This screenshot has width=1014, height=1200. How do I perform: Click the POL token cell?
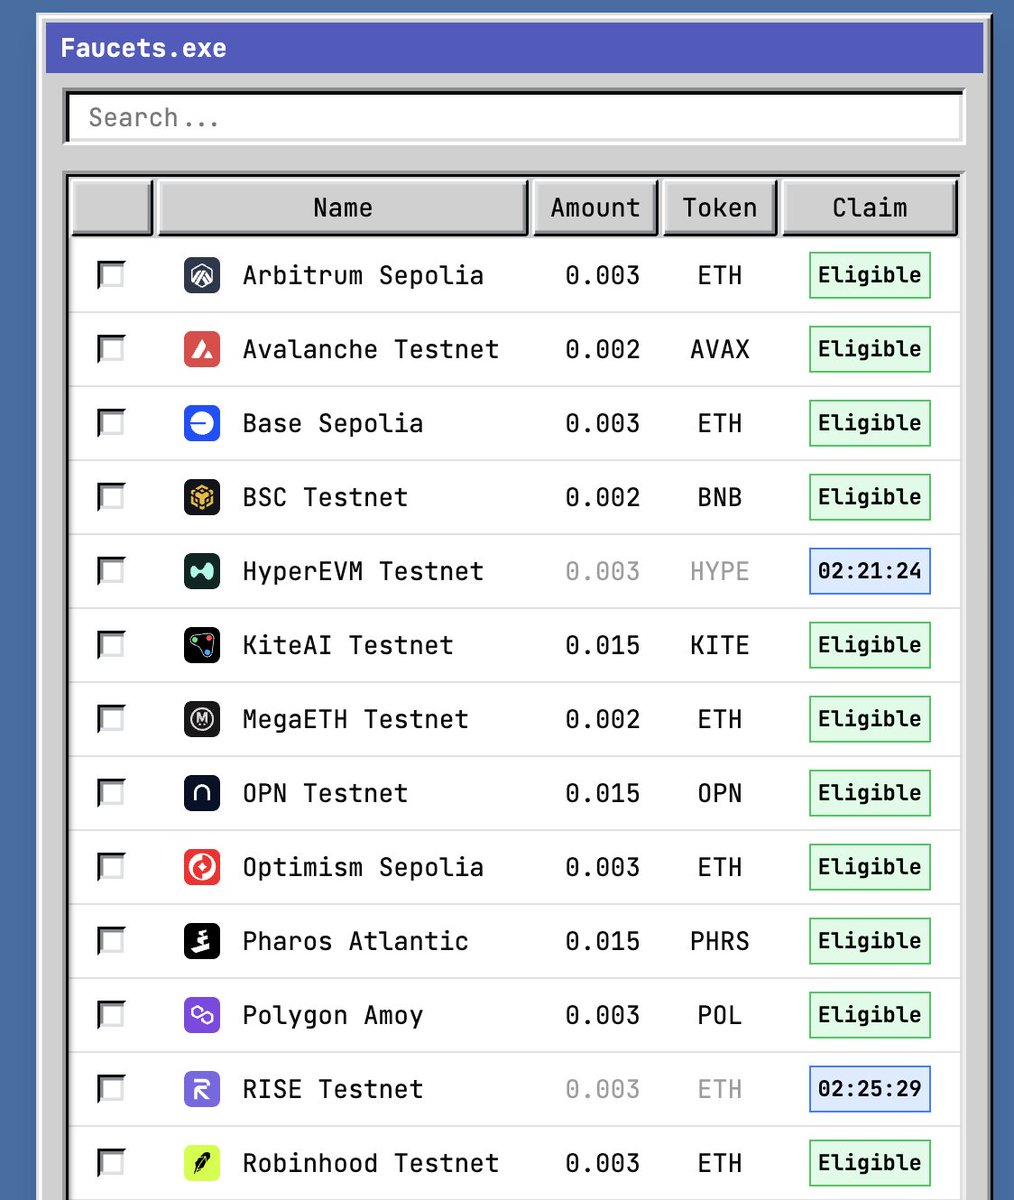pyautogui.click(x=720, y=1015)
